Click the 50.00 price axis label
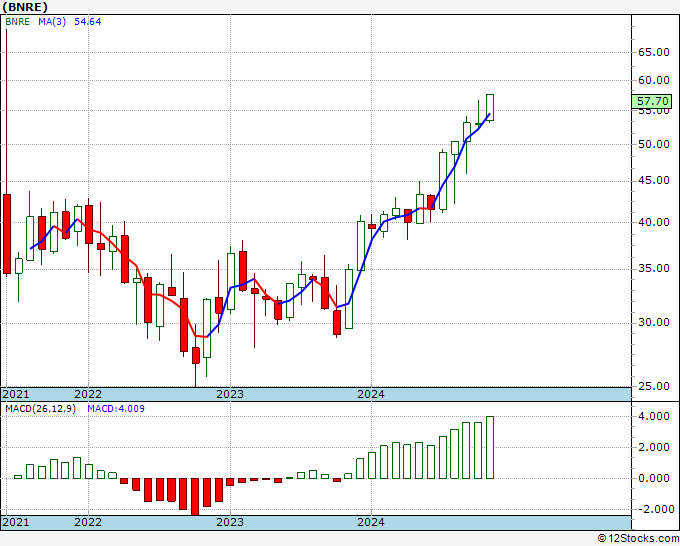 point(654,144)
